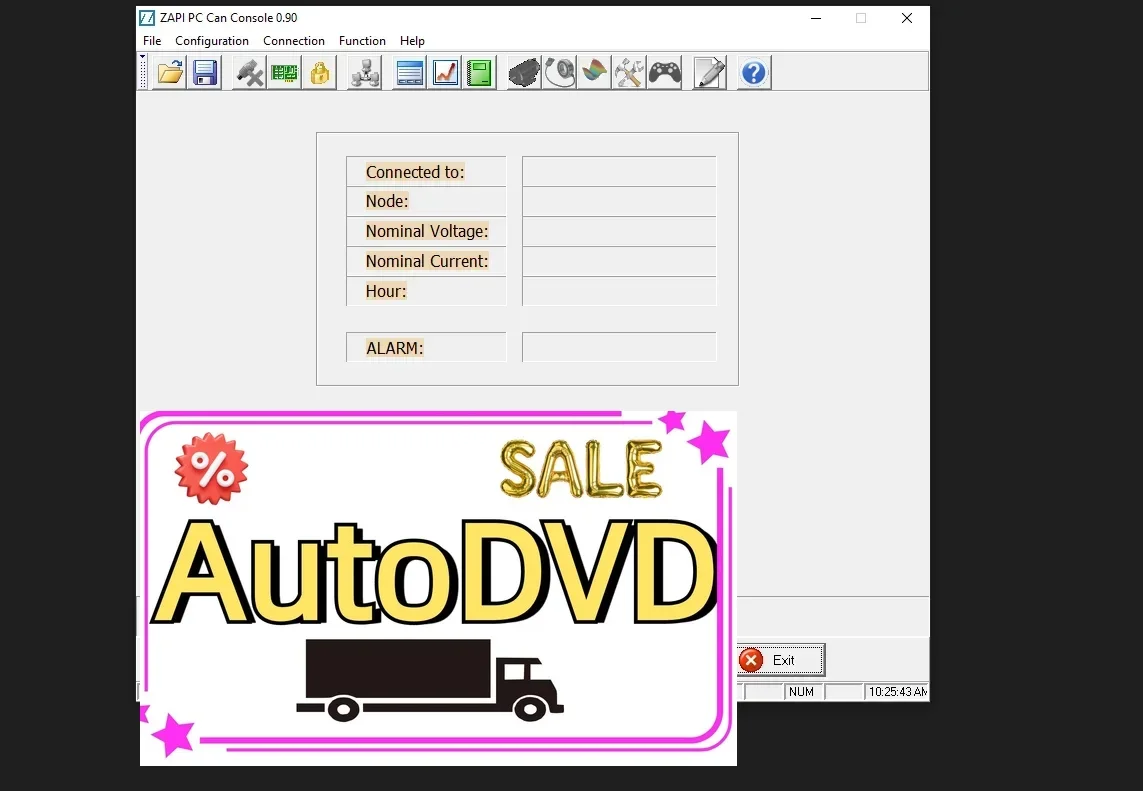Click the black electric motor icon
The width and height of the screenshot is (1143, 791).
[x=524, y=73]
